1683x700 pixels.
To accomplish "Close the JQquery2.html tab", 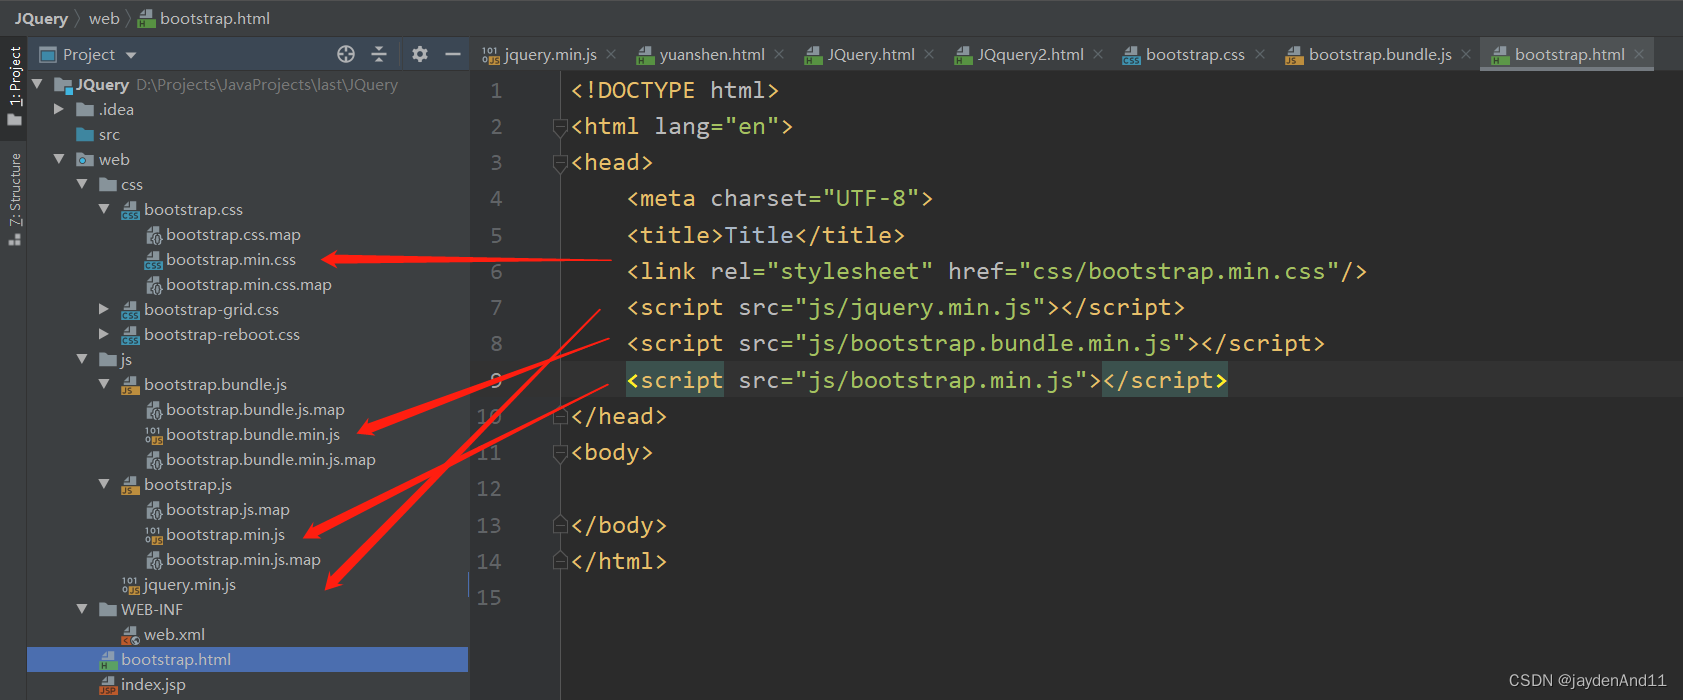I will pyautogui.click(x=1098, y=54).
